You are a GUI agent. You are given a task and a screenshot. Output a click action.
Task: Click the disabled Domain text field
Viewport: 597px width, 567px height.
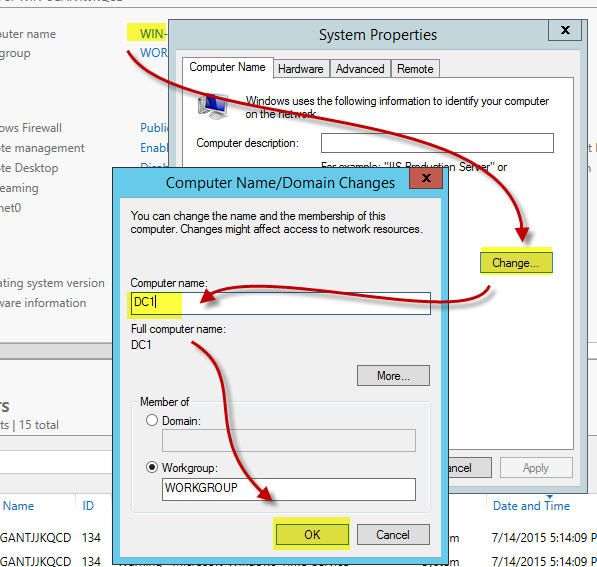pyautogui.click(x=289, y=441)
